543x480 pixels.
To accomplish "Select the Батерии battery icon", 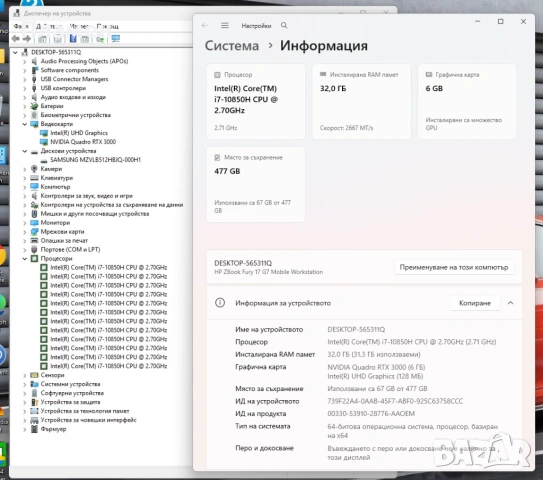I will [x=34, y=106].
